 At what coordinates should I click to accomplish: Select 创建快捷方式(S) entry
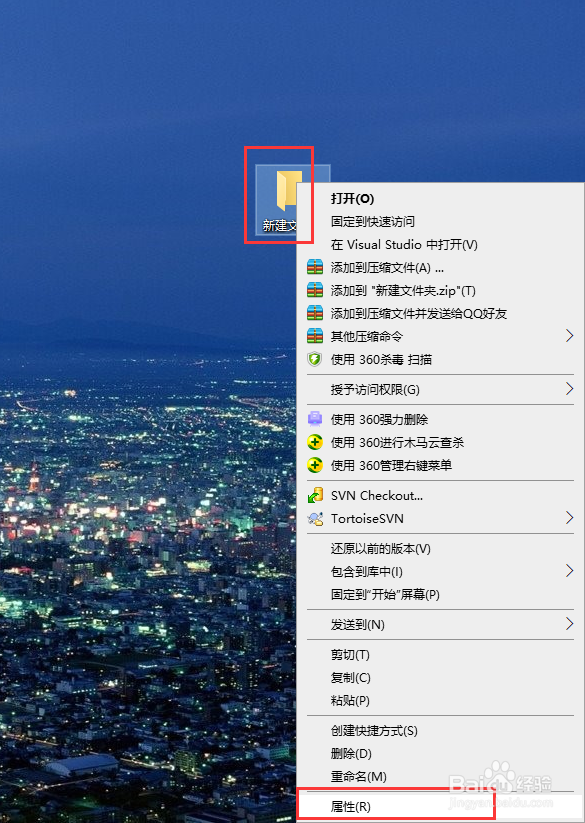[441, 731]
